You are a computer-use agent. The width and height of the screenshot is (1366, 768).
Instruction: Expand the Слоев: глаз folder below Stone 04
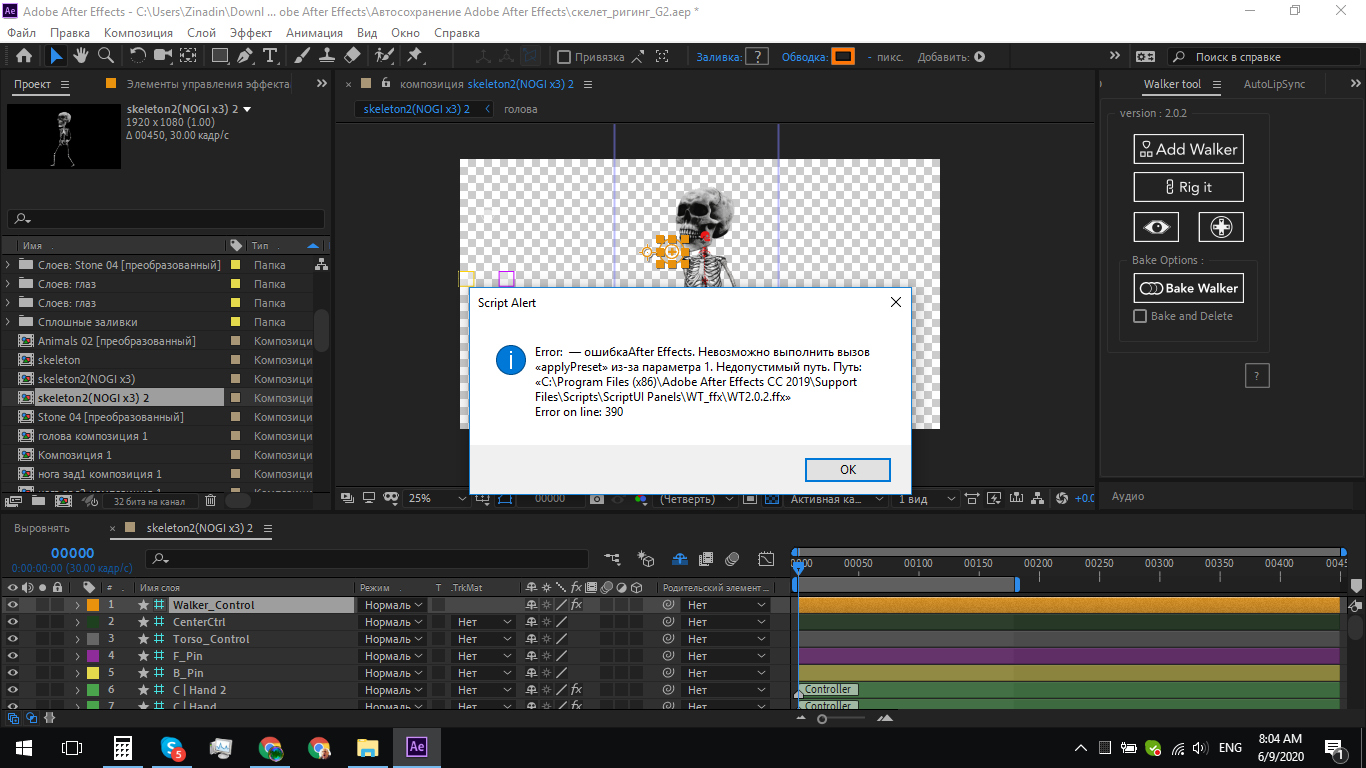tap(8, 284)
